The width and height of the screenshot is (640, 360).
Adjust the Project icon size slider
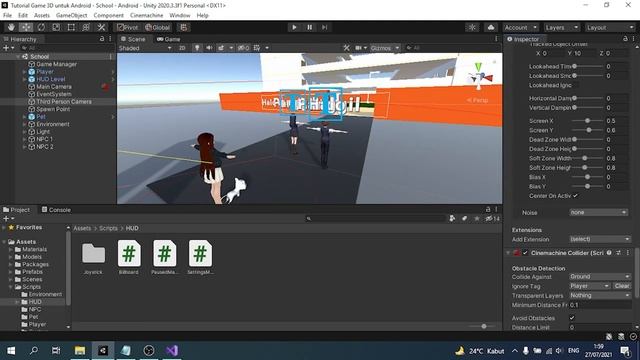coord(483,327)
